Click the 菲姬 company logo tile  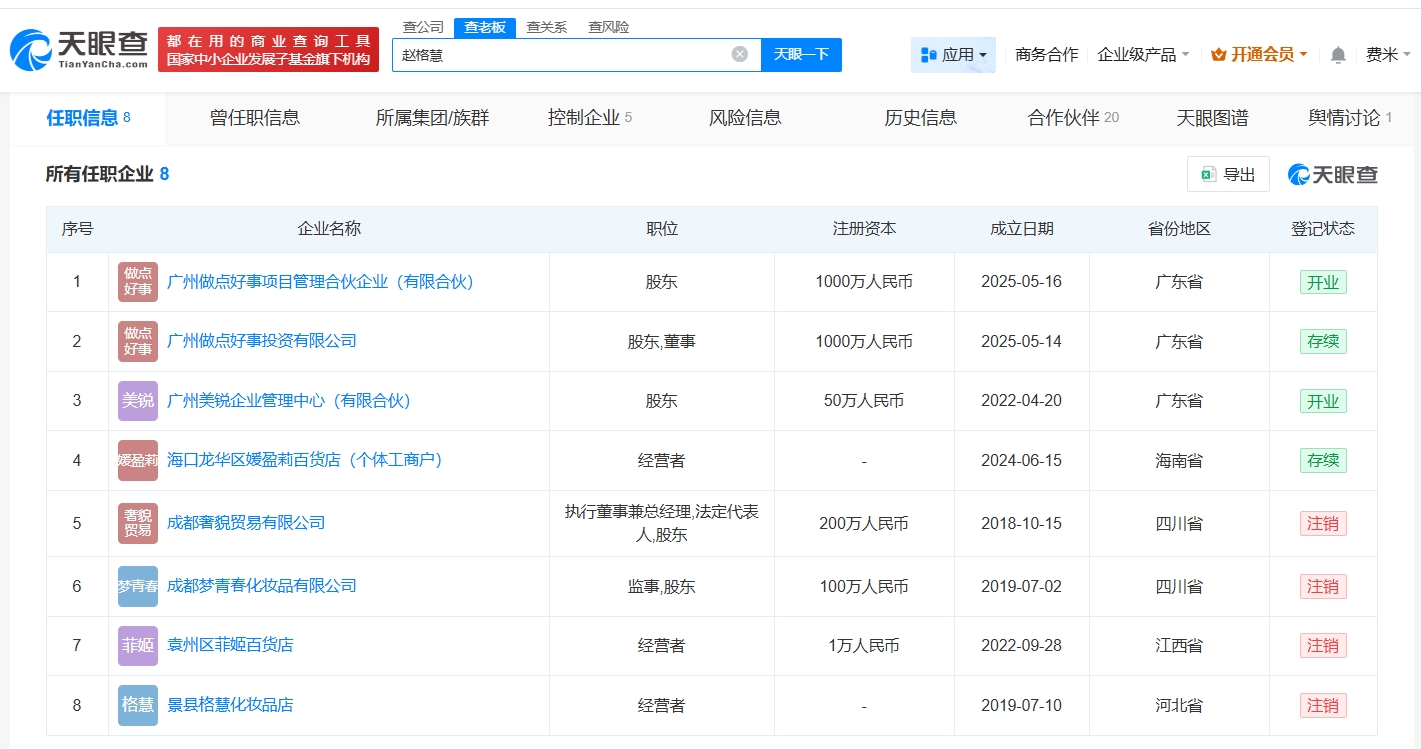coord(138,645)
